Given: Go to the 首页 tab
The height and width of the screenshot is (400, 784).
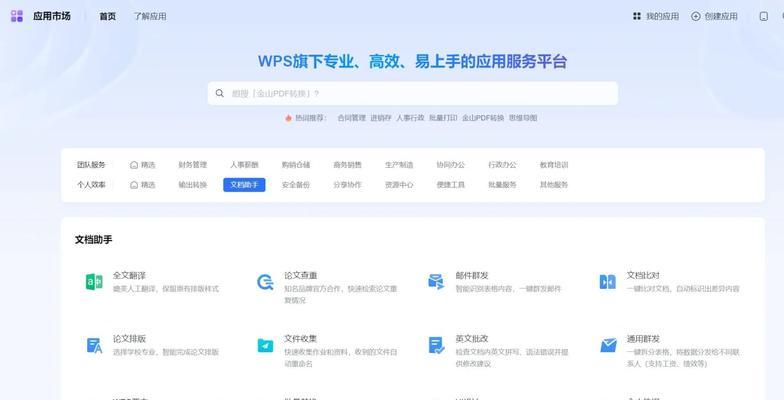Looking at the screenshot, I should tap(108, 16).
